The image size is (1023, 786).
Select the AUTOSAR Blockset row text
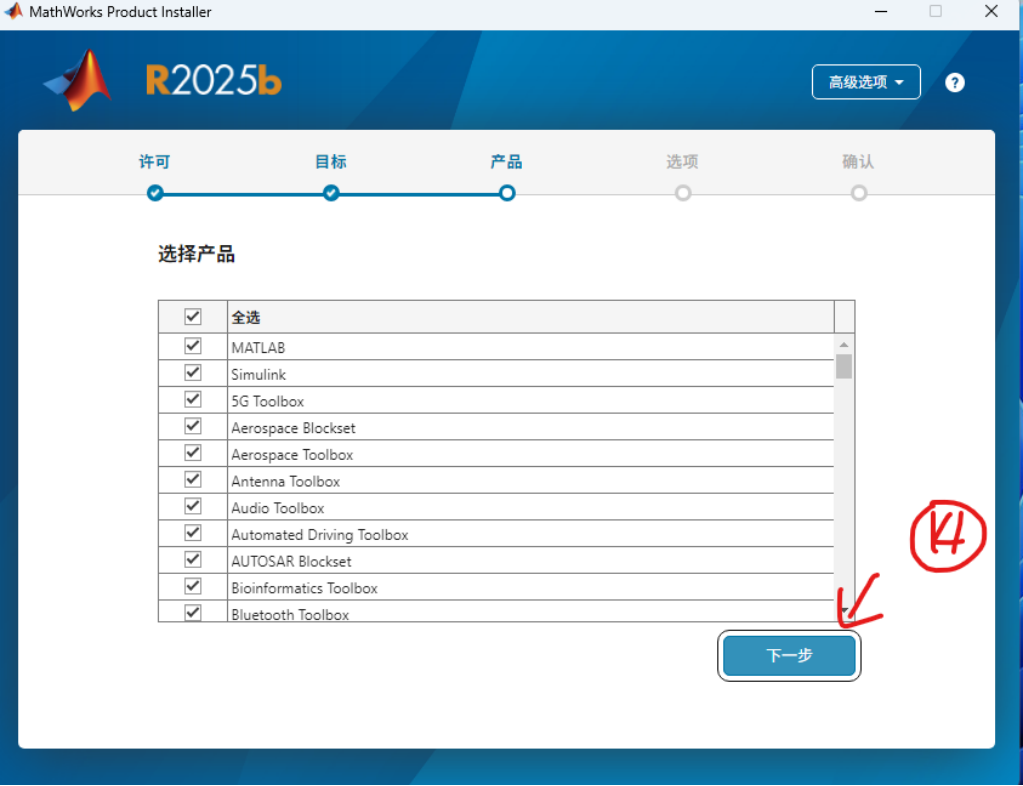coord(291,562)
